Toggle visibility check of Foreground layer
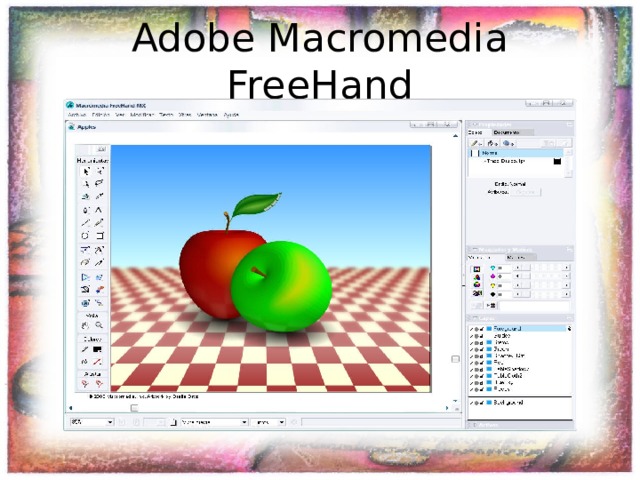 point(471,329)
